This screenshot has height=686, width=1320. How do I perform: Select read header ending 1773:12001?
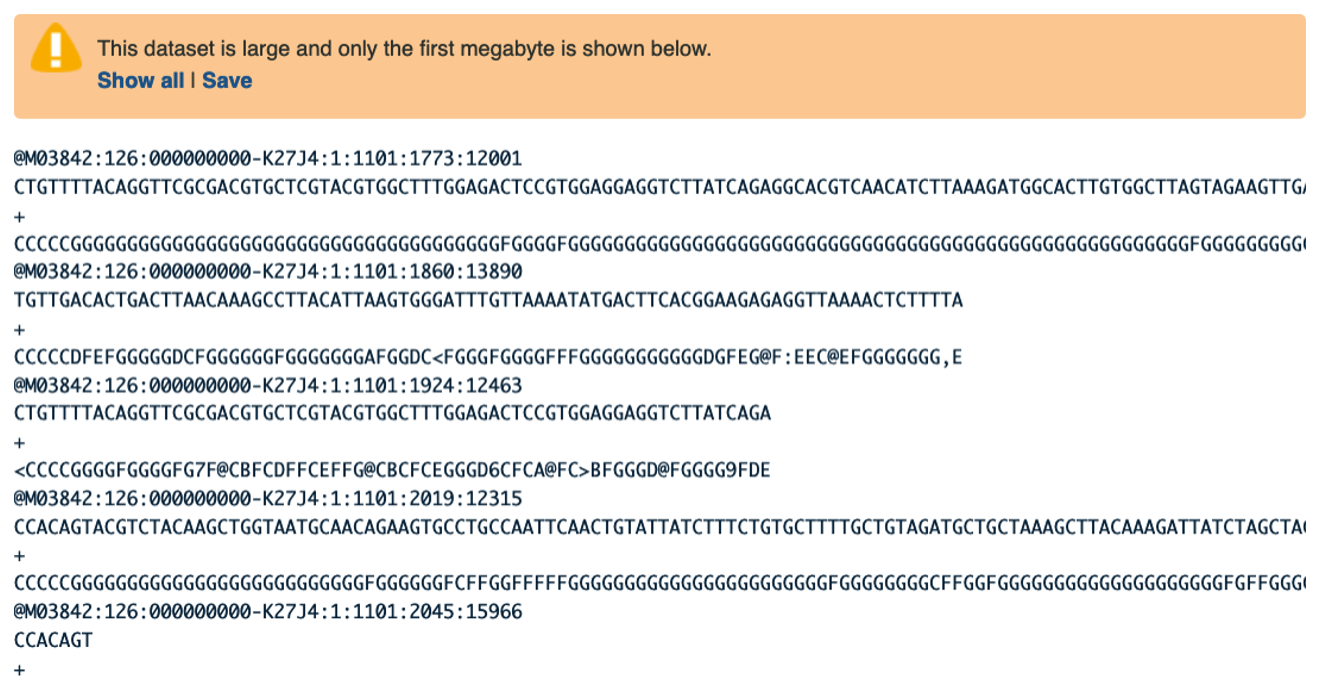tap(268, 159)
